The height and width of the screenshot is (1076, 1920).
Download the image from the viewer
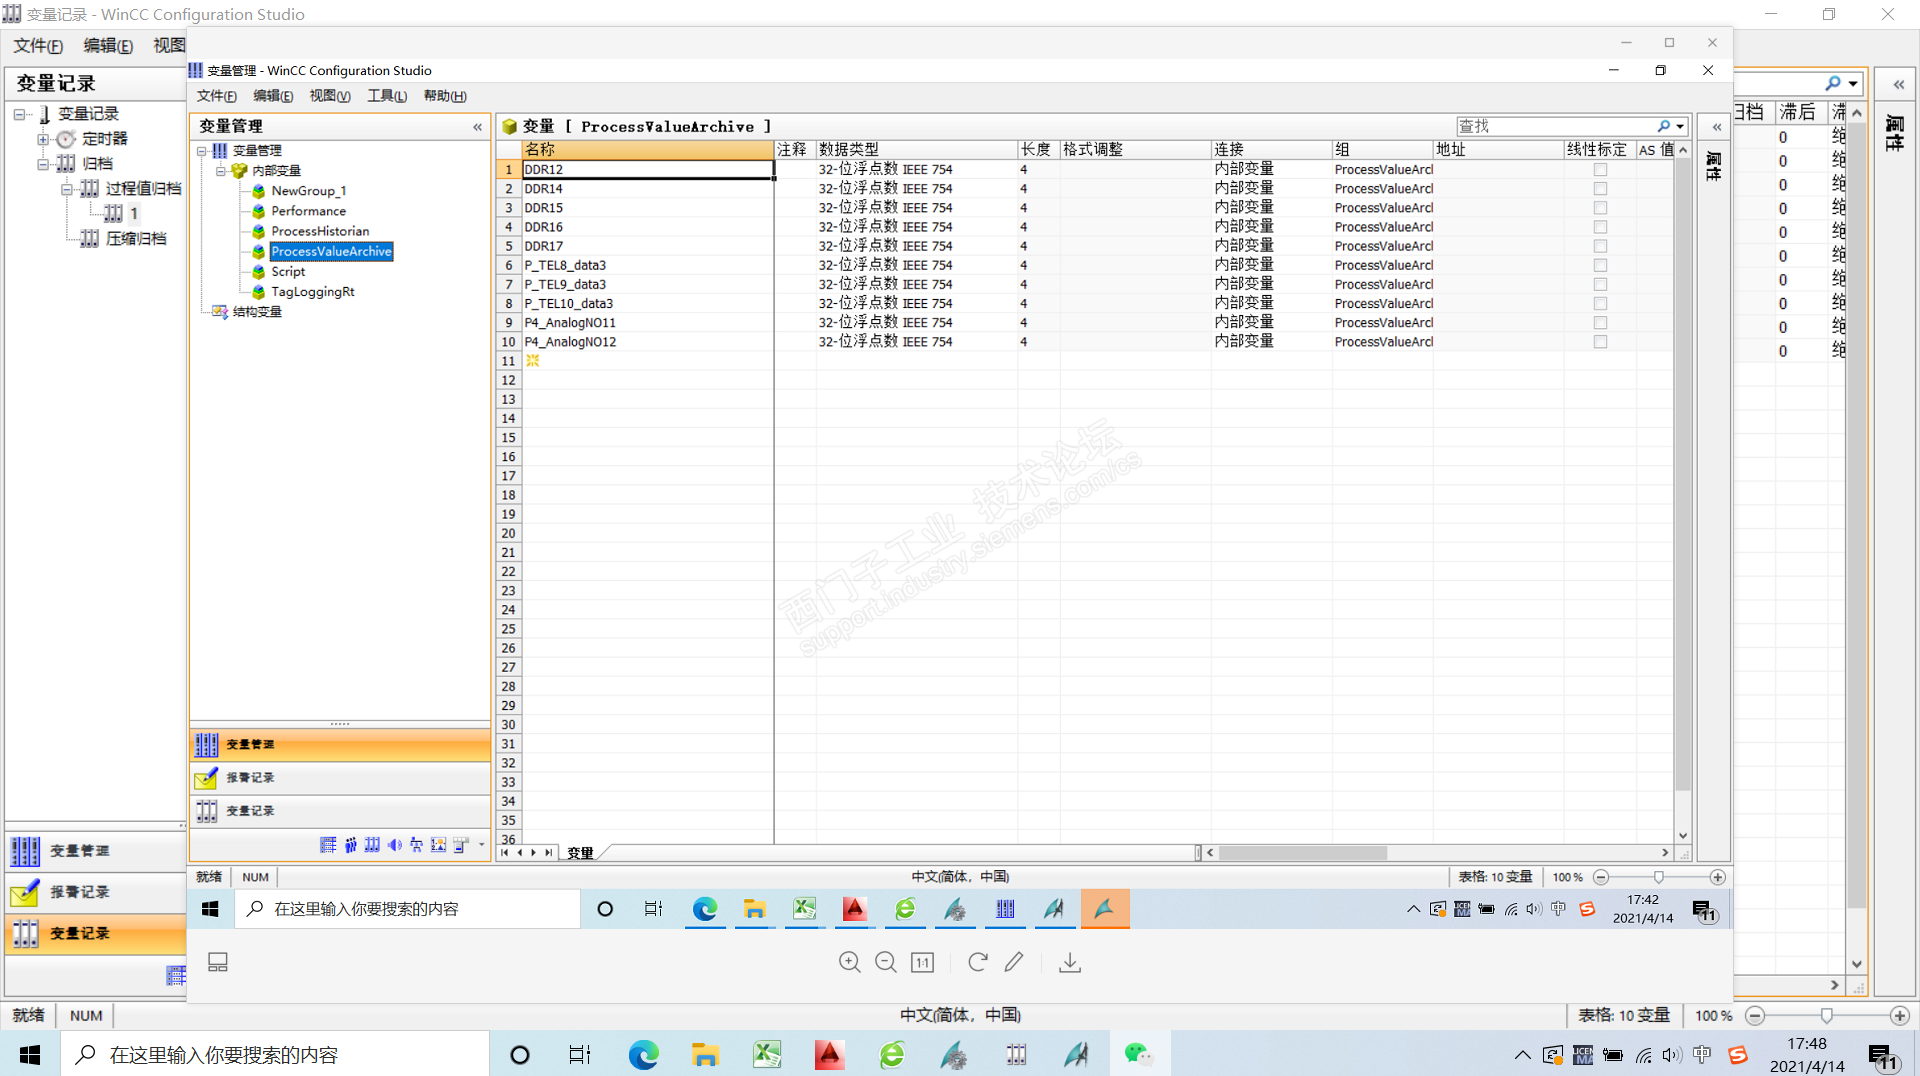click(x=1070, y=962)
